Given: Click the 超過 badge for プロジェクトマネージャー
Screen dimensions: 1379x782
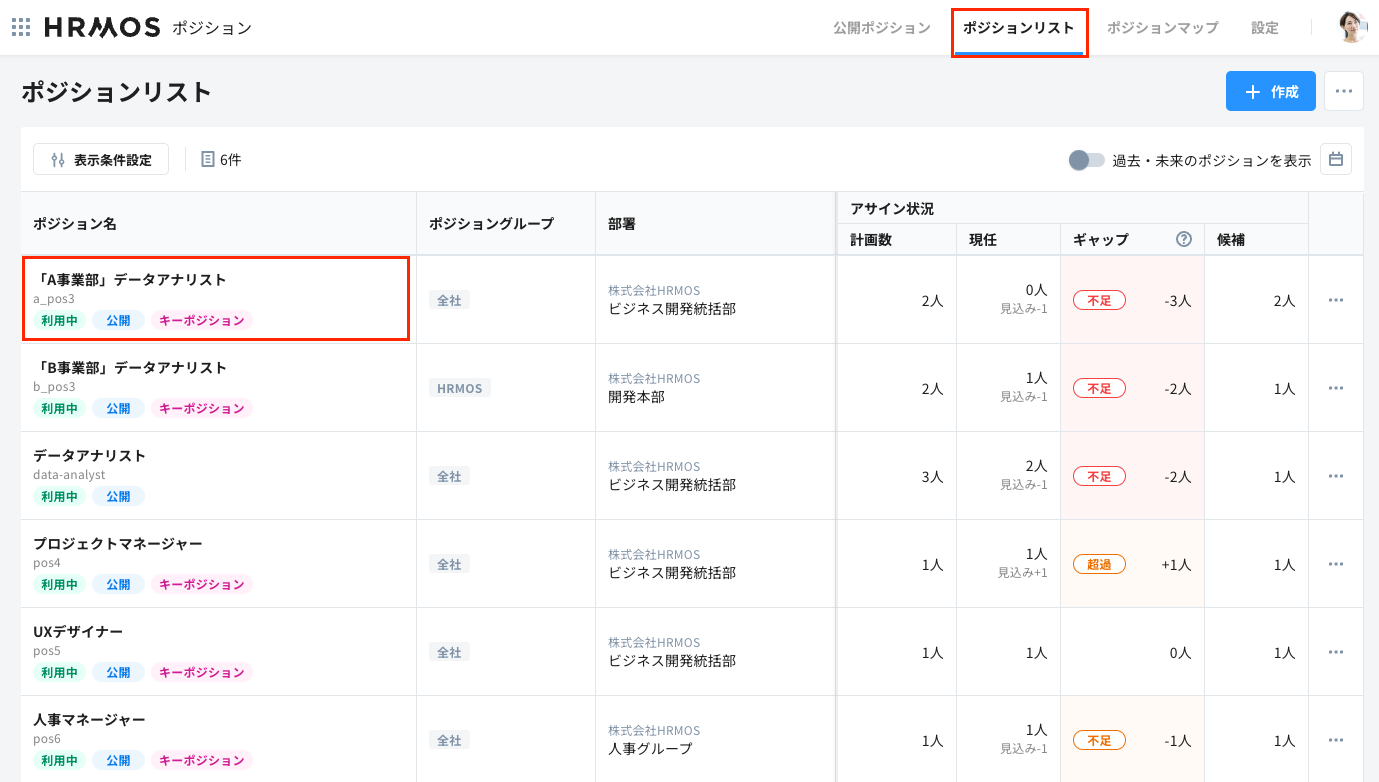Looking at the screenshot, I should [x=1099, y=564].
